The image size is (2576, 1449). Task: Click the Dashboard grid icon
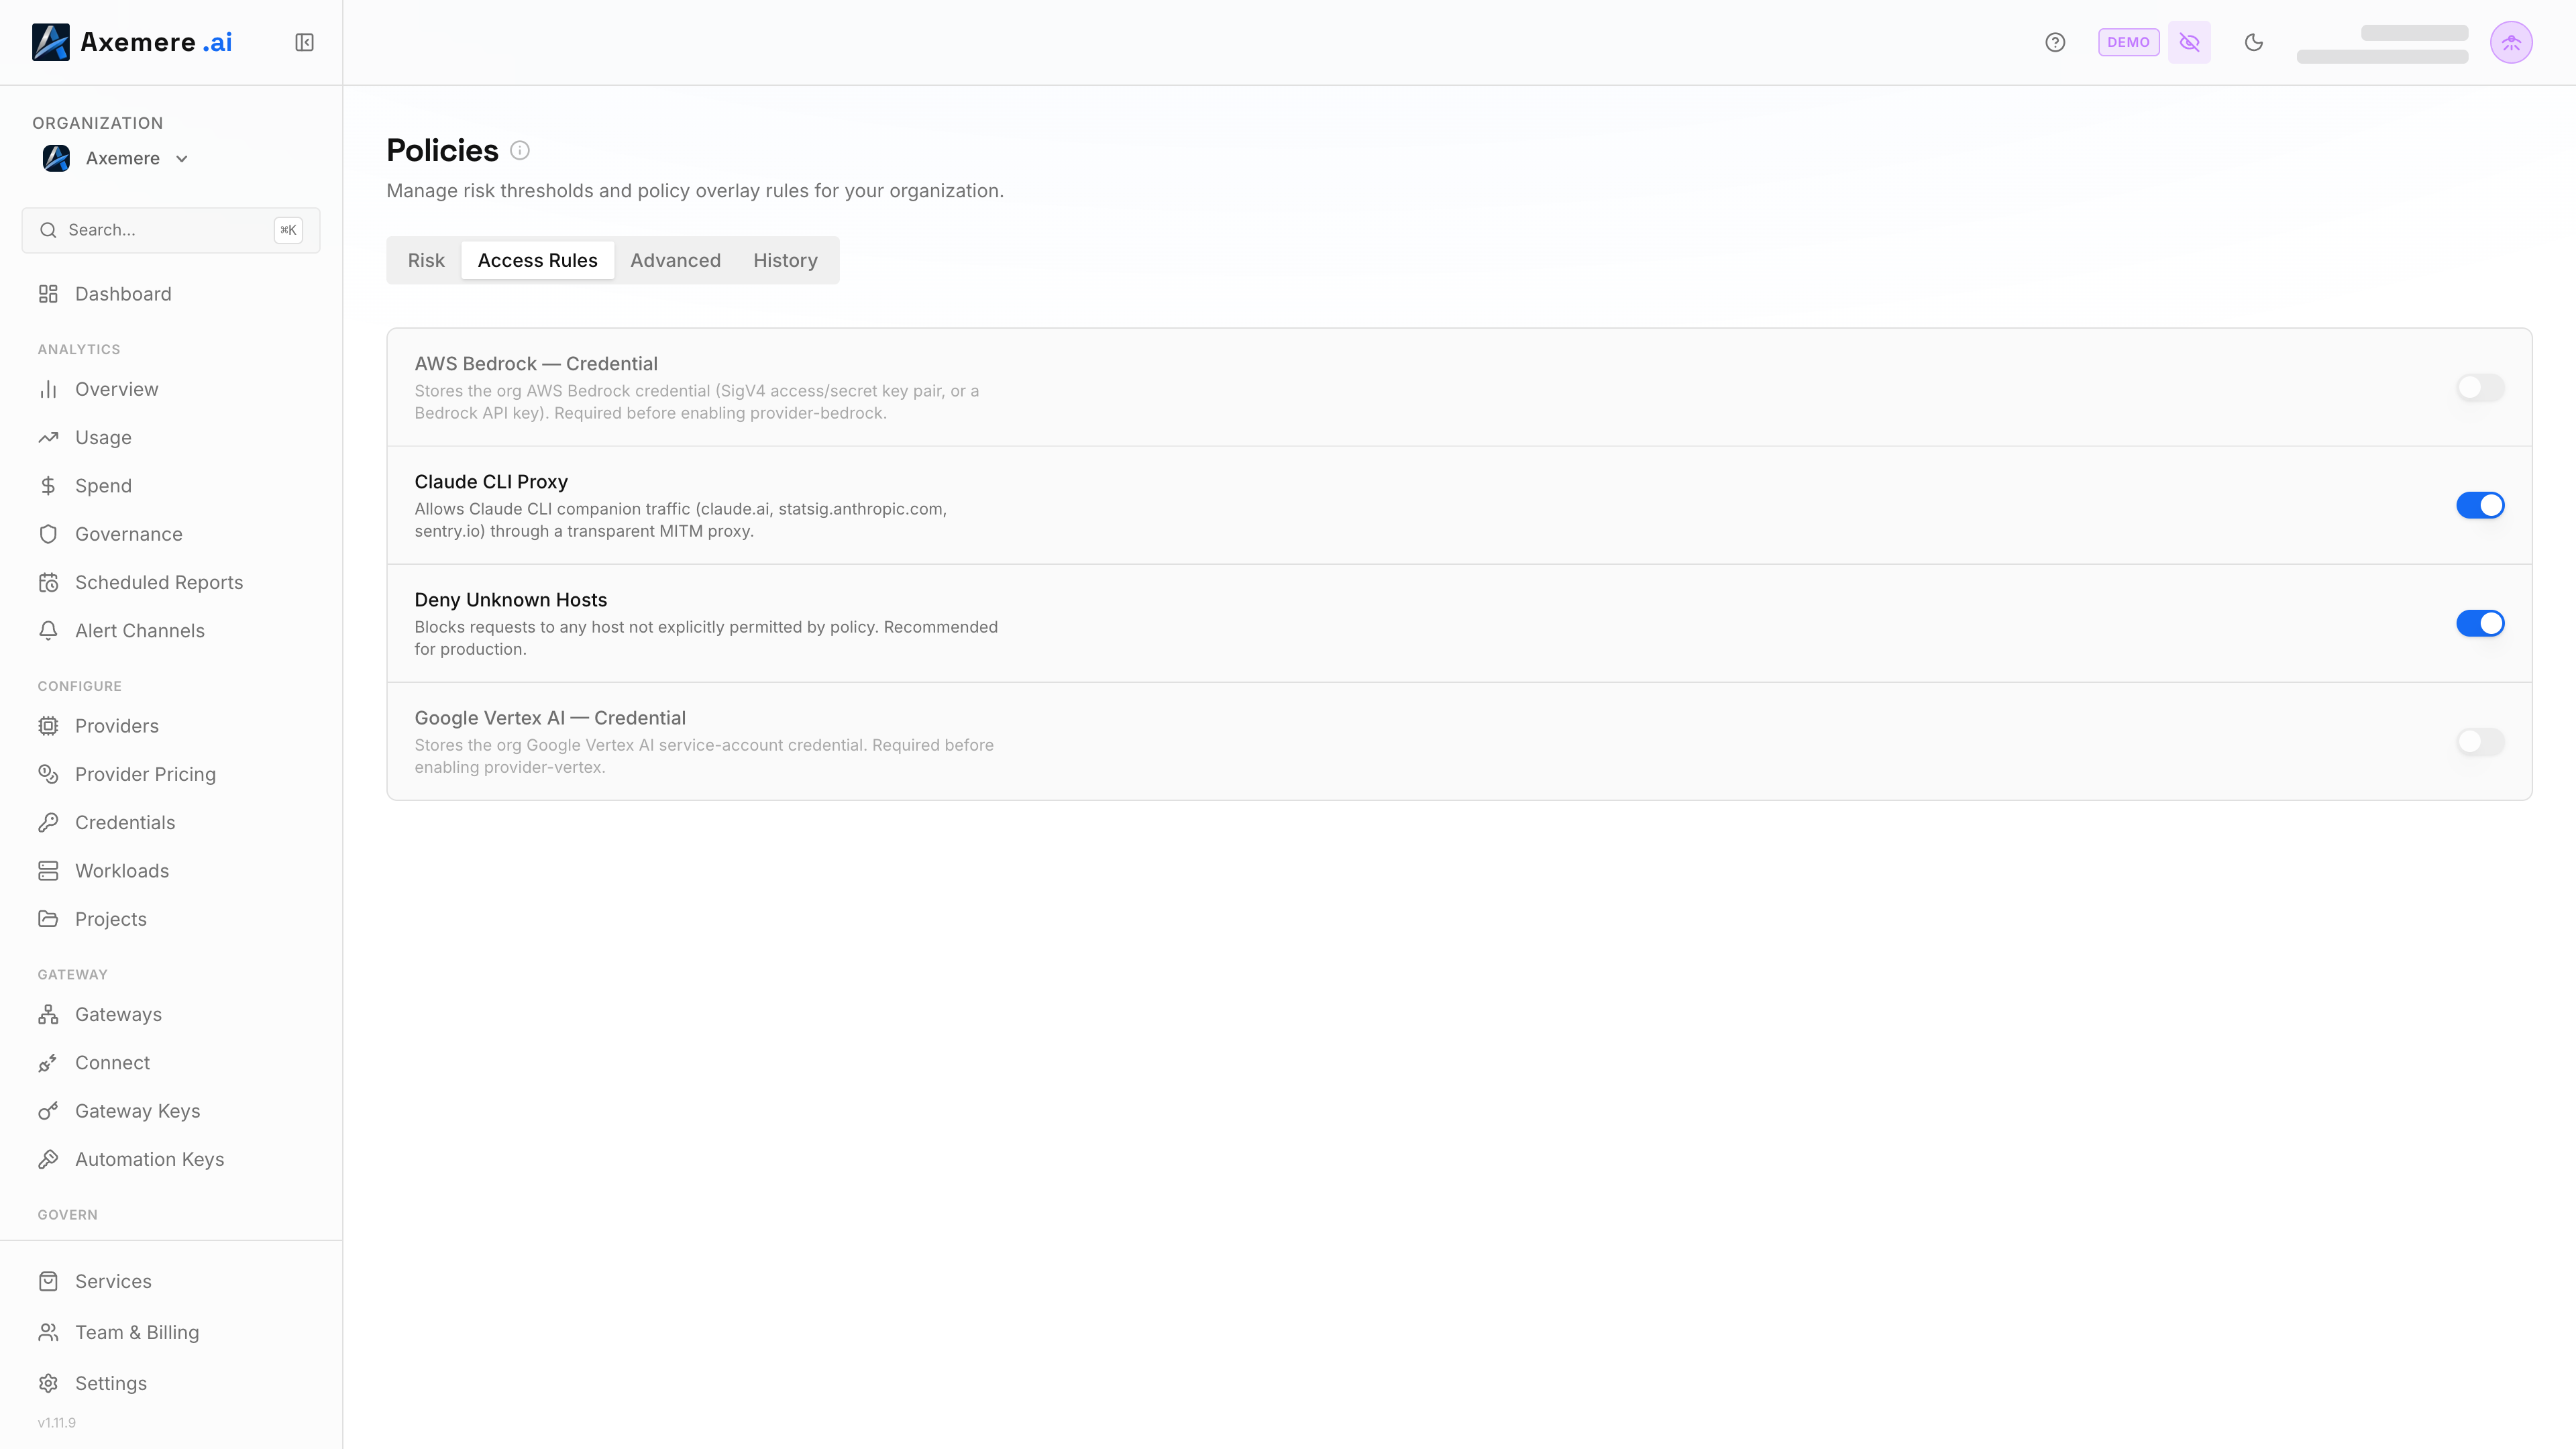pos(48,294)
